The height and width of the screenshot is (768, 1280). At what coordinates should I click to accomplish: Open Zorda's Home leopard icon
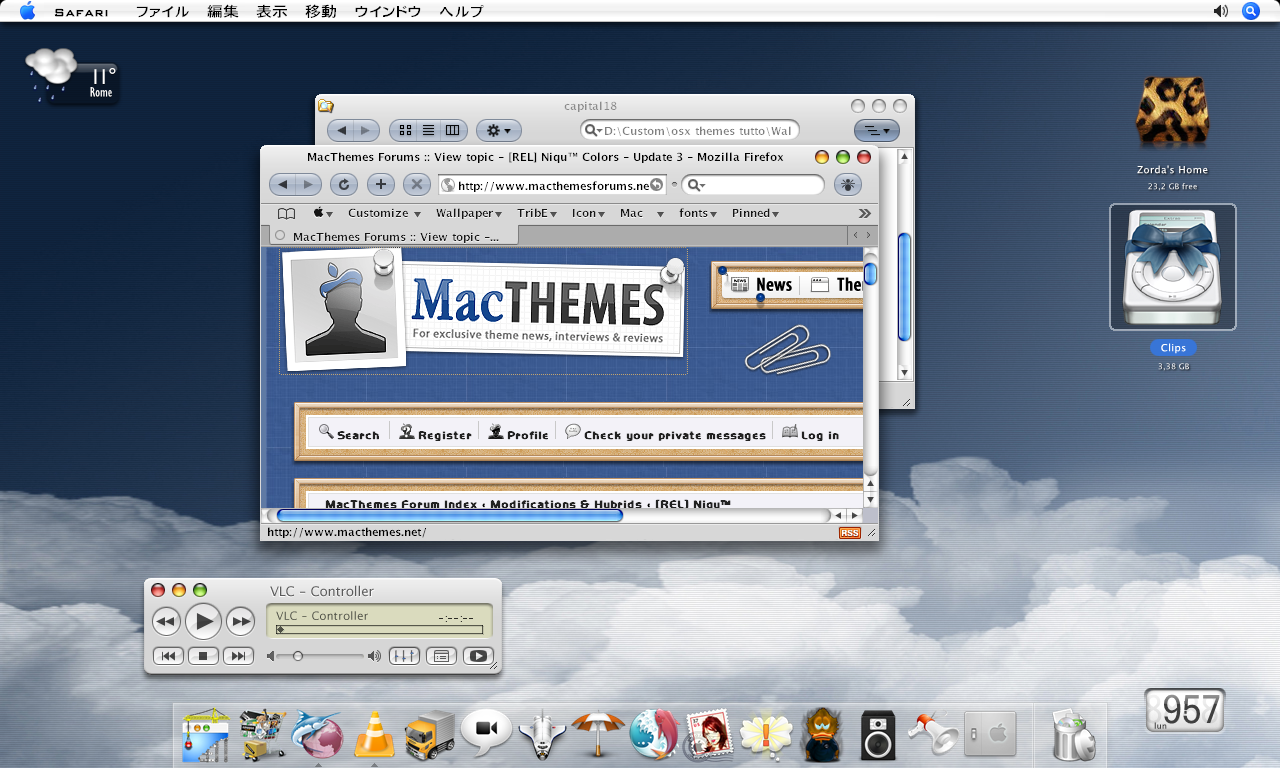(1173, 113)
